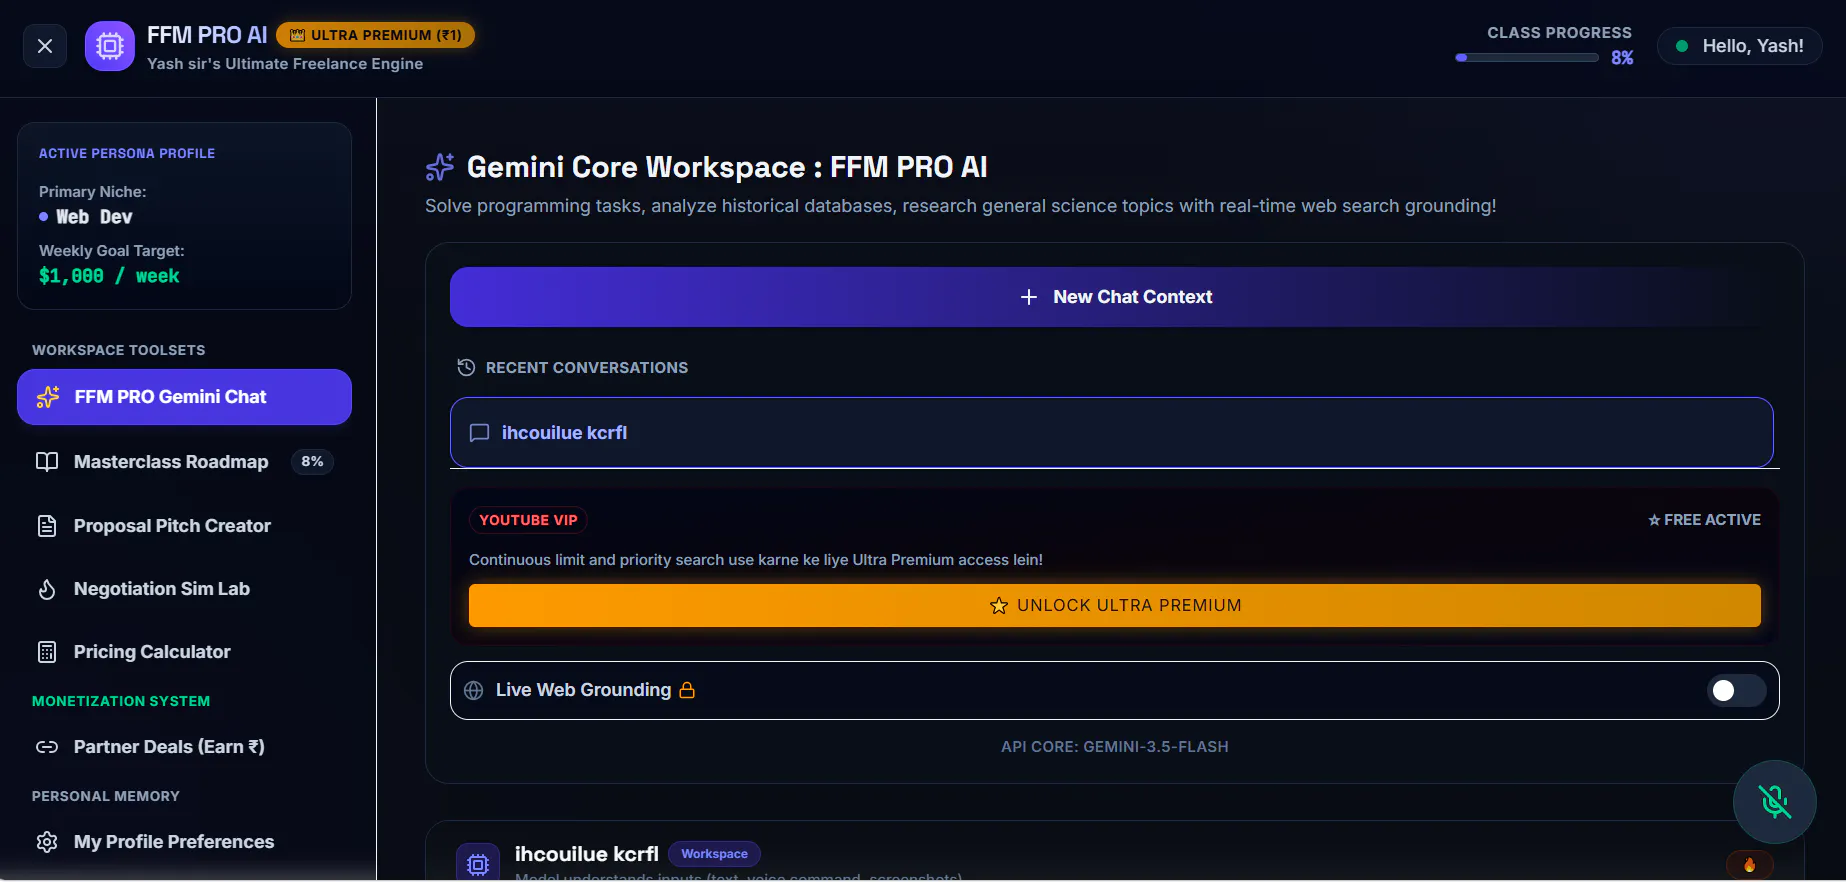Start a New Chat Context
The width and height of the screenshot is (1846, 882).
coord(1115,297)
